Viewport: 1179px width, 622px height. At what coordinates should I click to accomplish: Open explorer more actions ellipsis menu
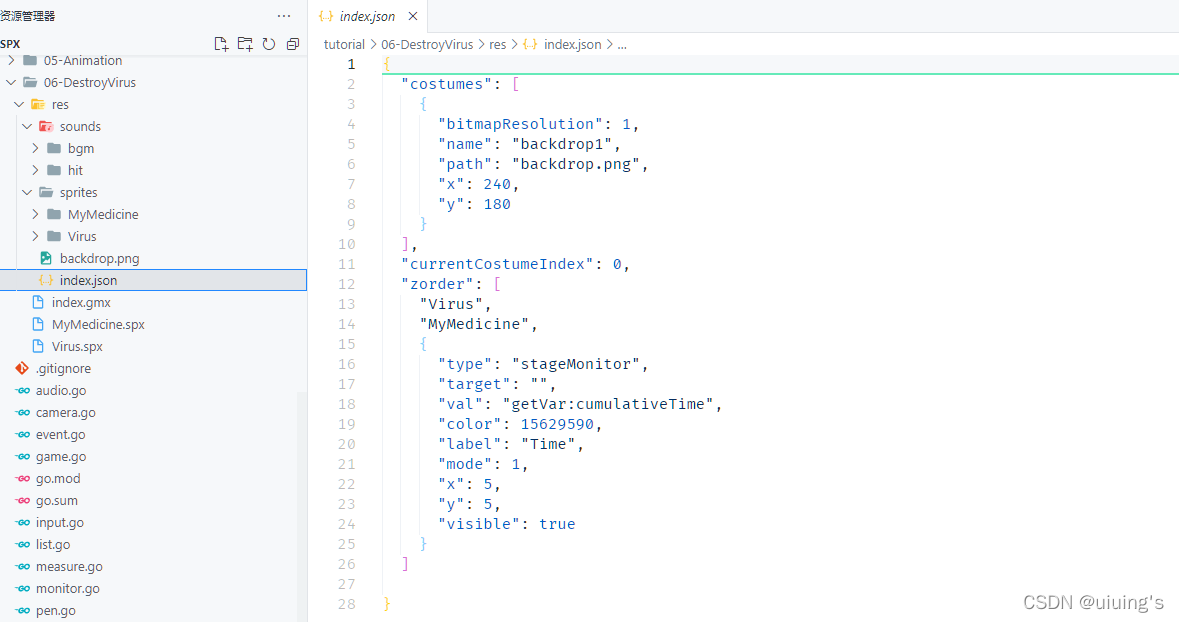point(283,16)
